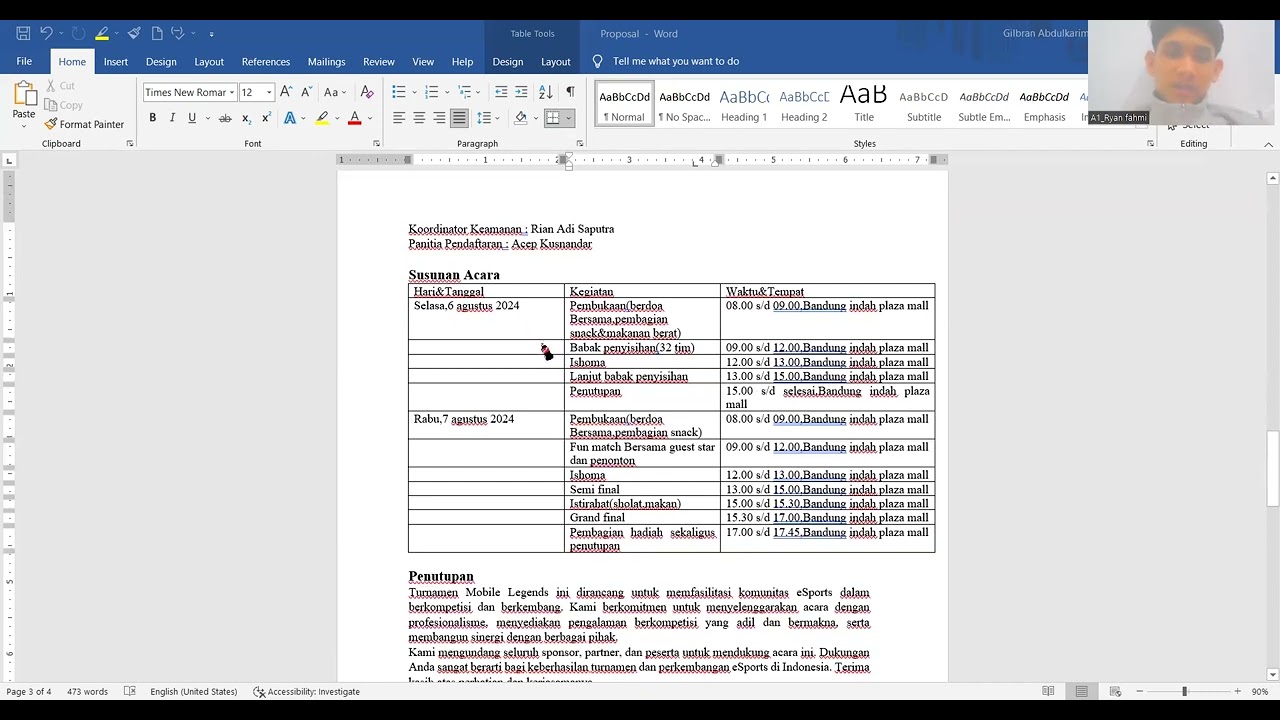
Task: Apply Text Effects and Typography
Action: coord(290,118)
